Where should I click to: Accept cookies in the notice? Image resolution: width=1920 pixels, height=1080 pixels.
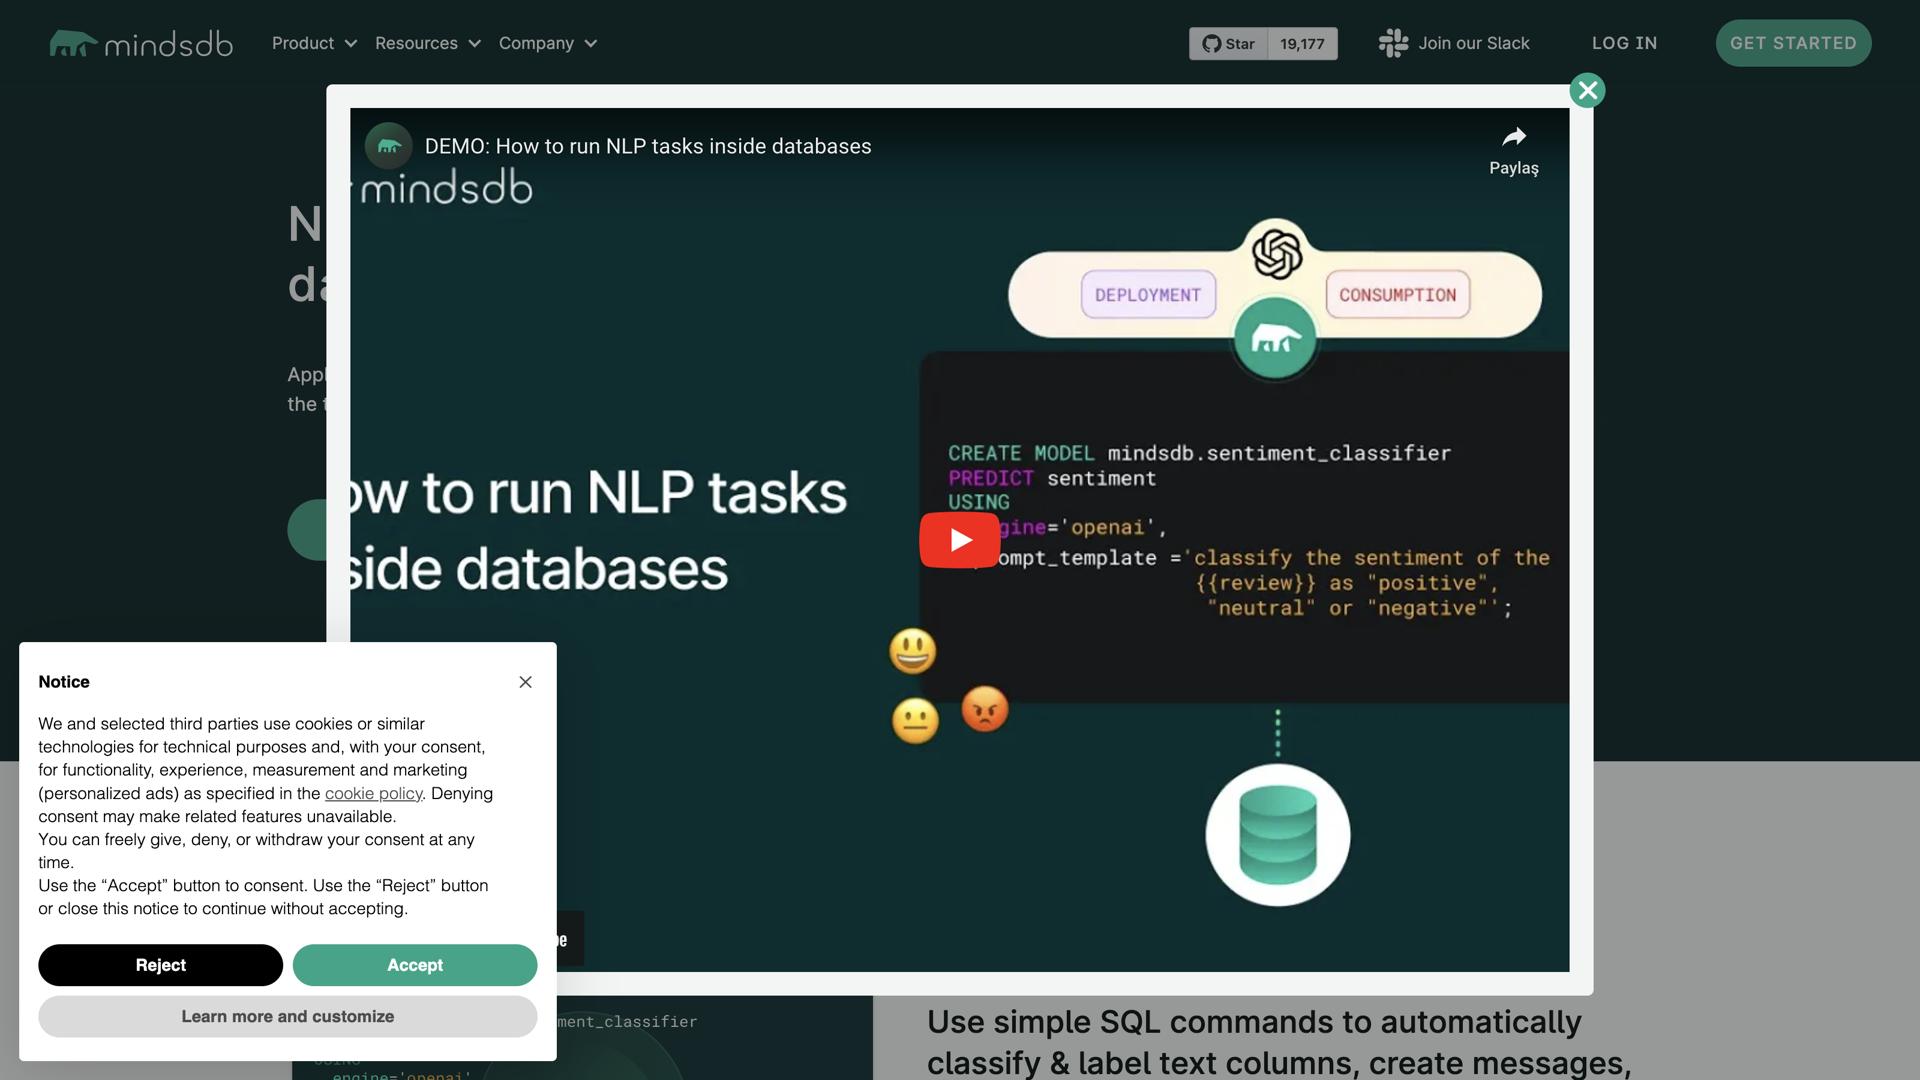414,965
